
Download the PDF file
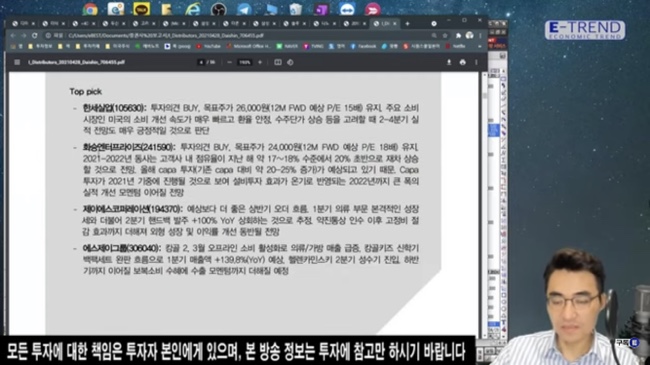click(x=449, y=62)
